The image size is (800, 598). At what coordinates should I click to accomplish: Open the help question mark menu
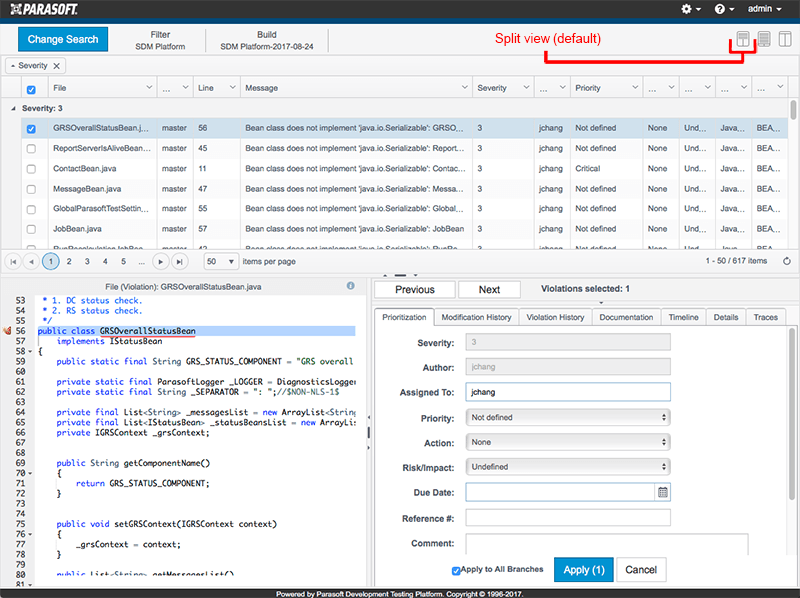coord(724,9)
